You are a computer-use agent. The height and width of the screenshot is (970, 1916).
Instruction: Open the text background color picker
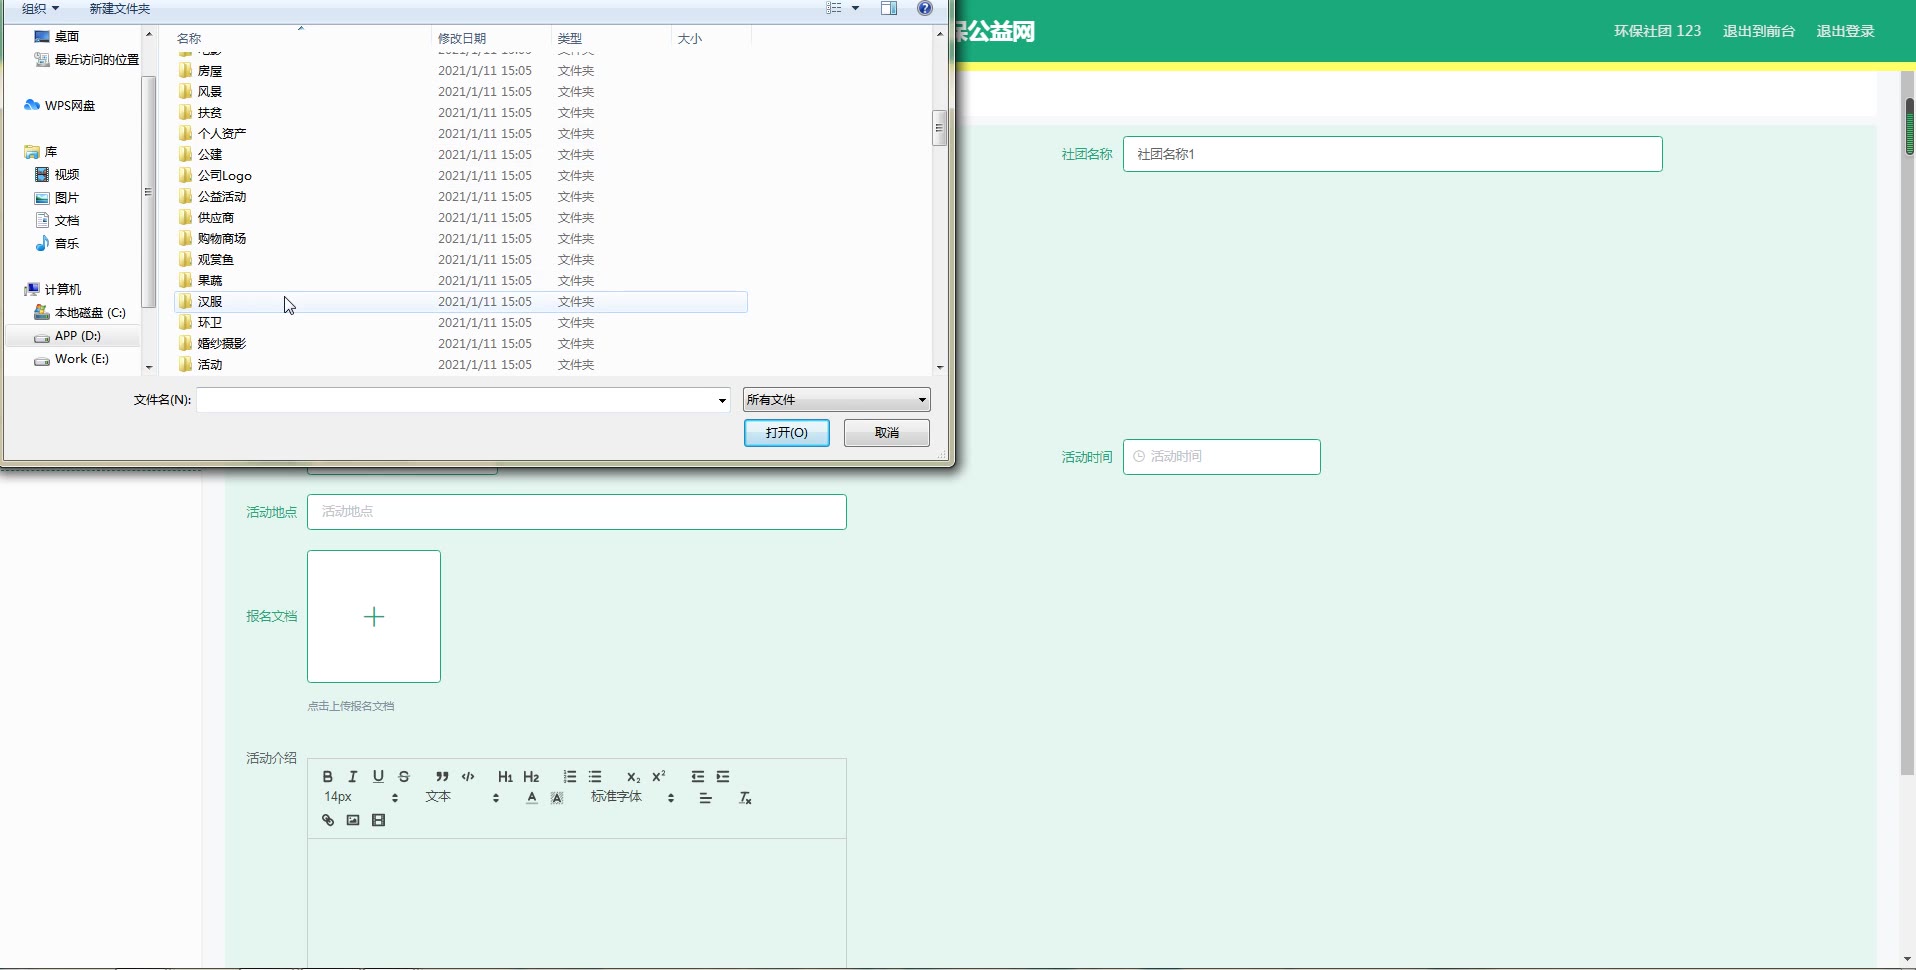(557, 798)
